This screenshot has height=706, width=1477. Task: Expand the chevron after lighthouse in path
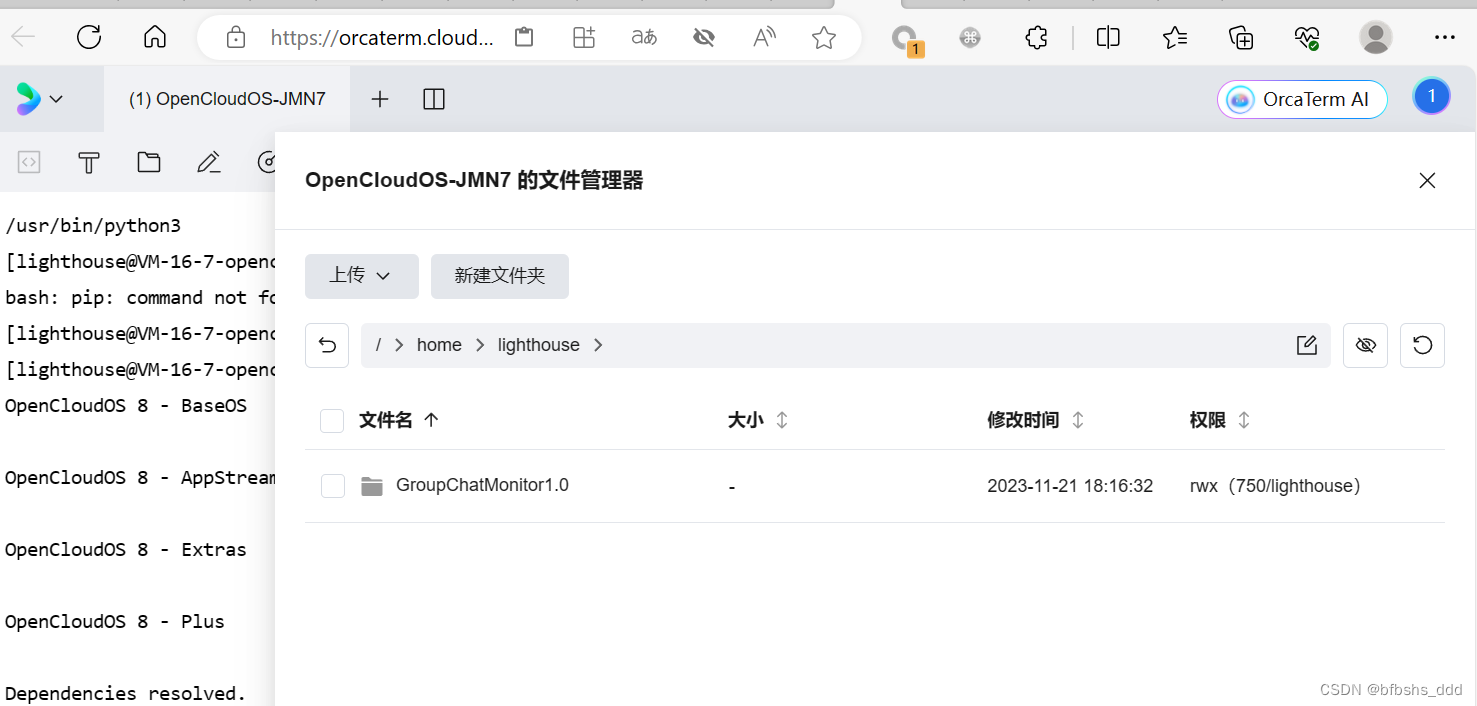598,345
